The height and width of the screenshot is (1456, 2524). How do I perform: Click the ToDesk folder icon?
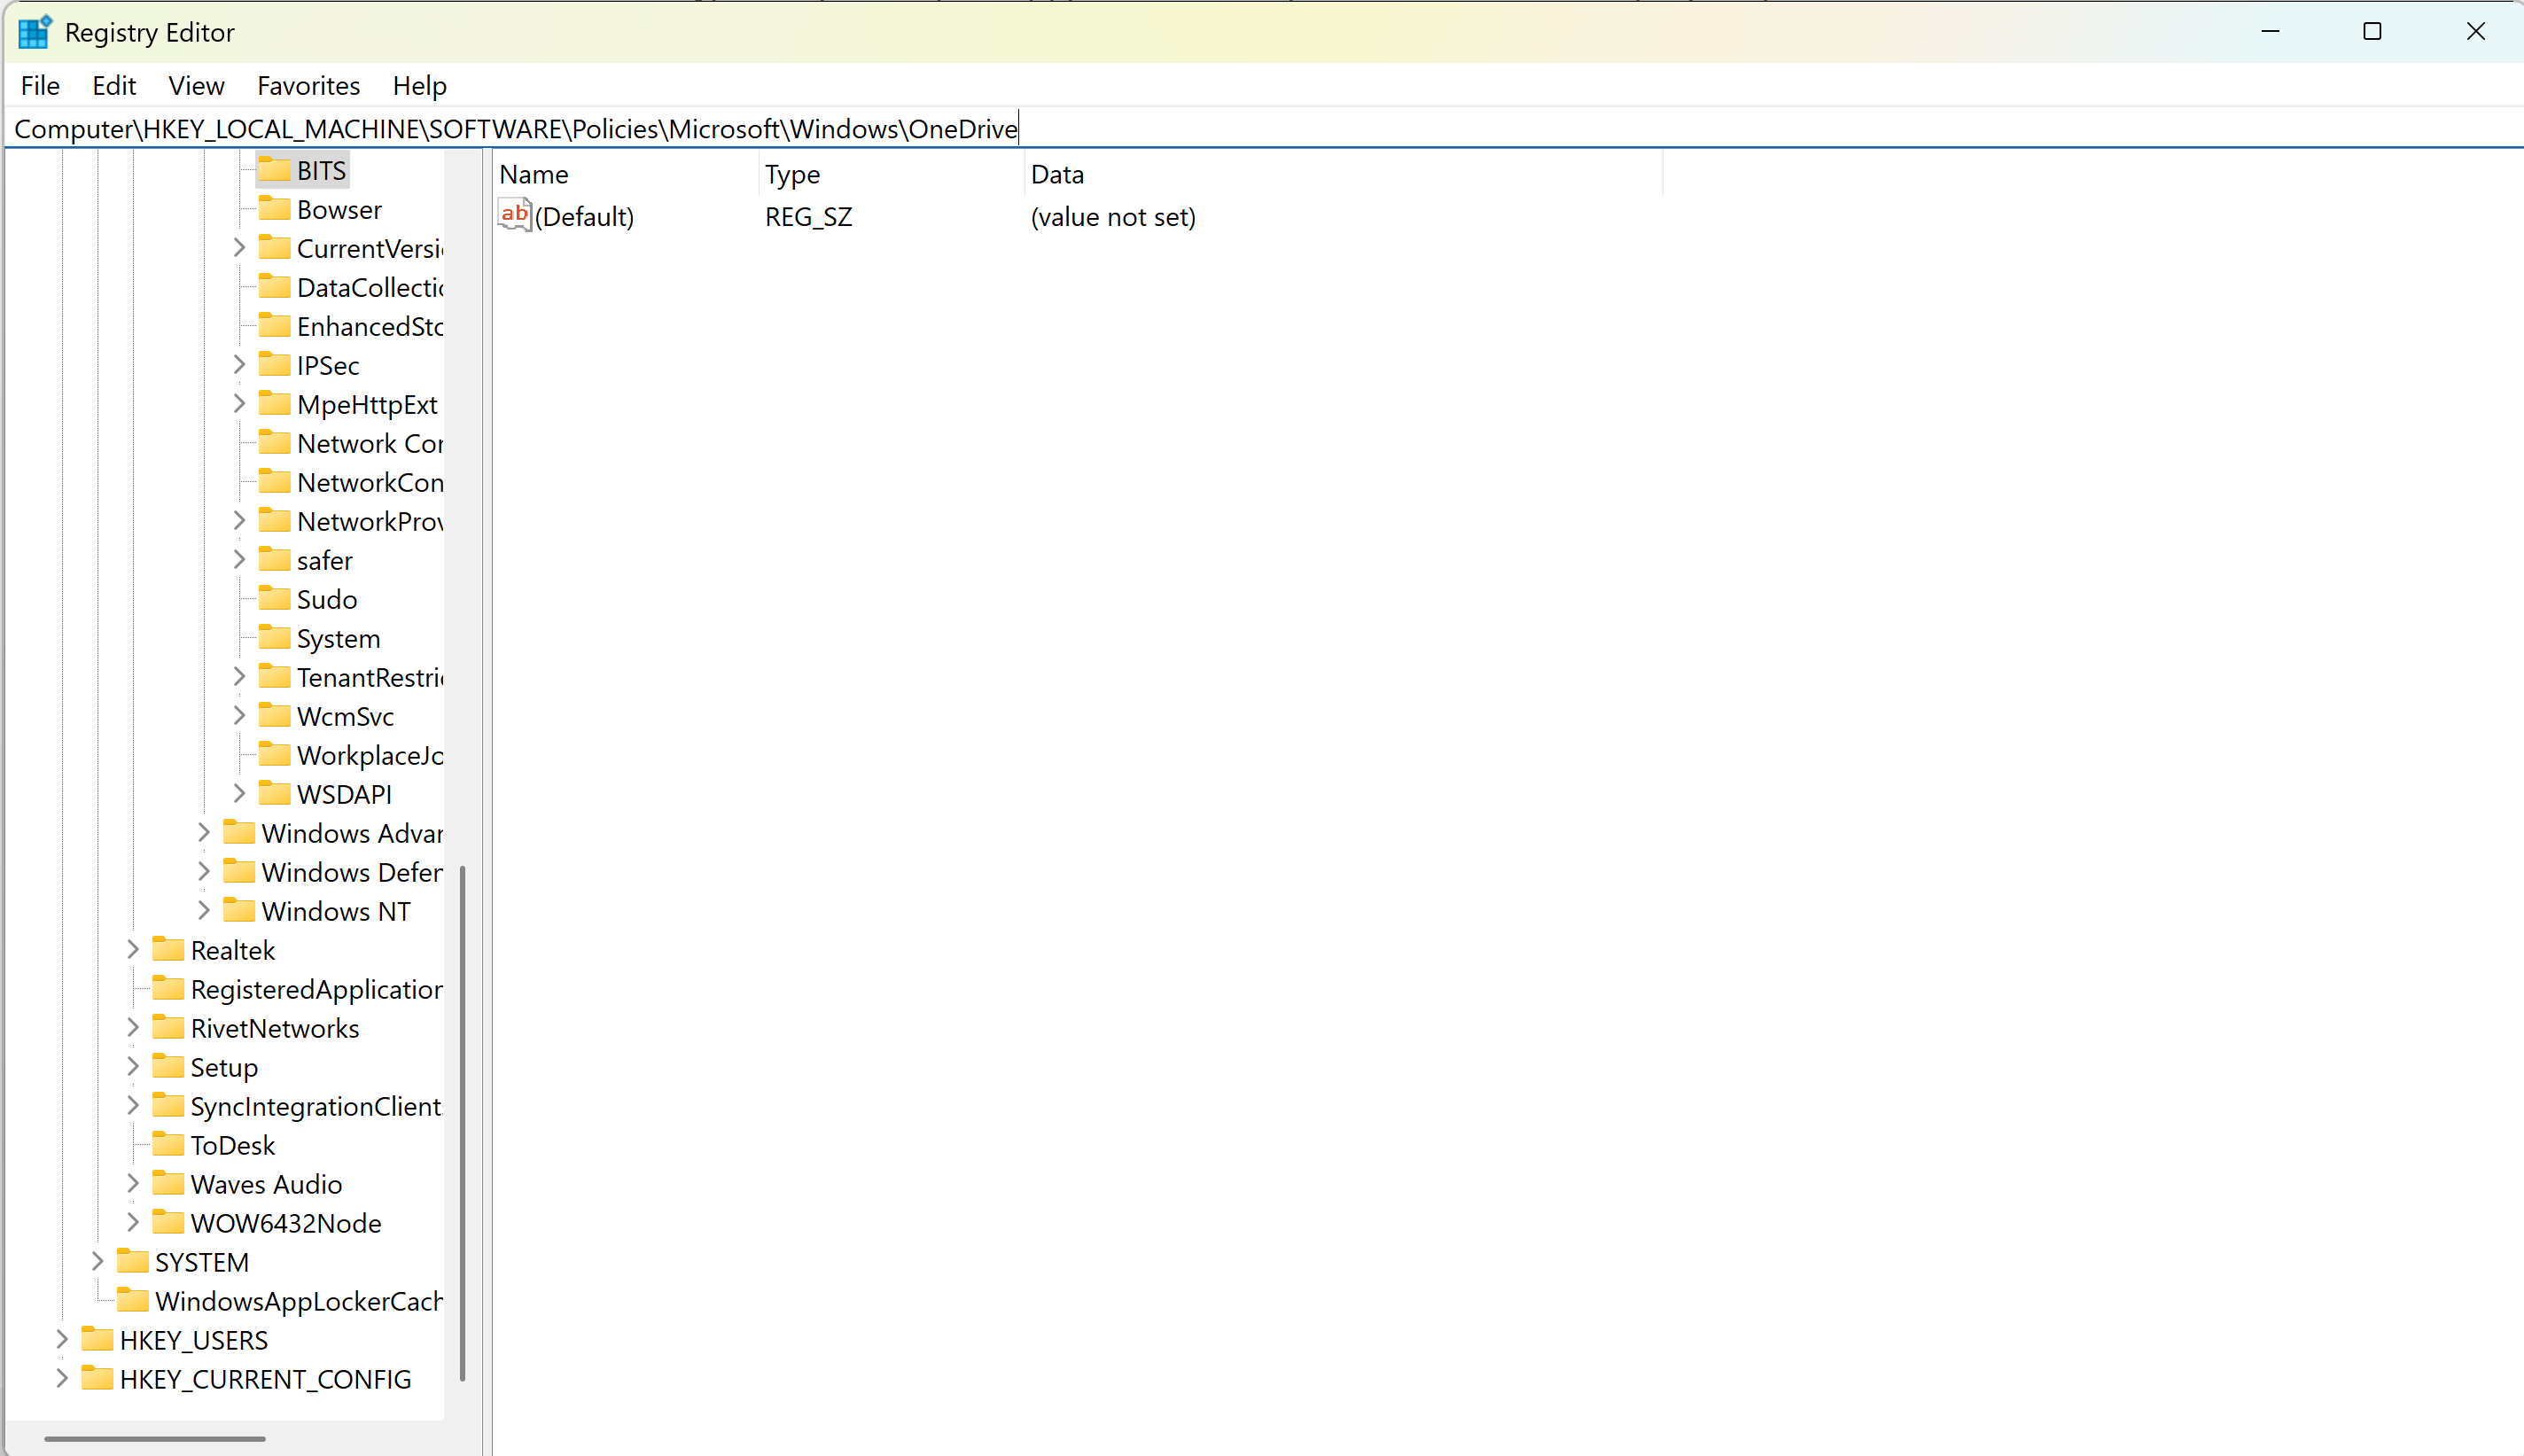[x=168, y=1145]
